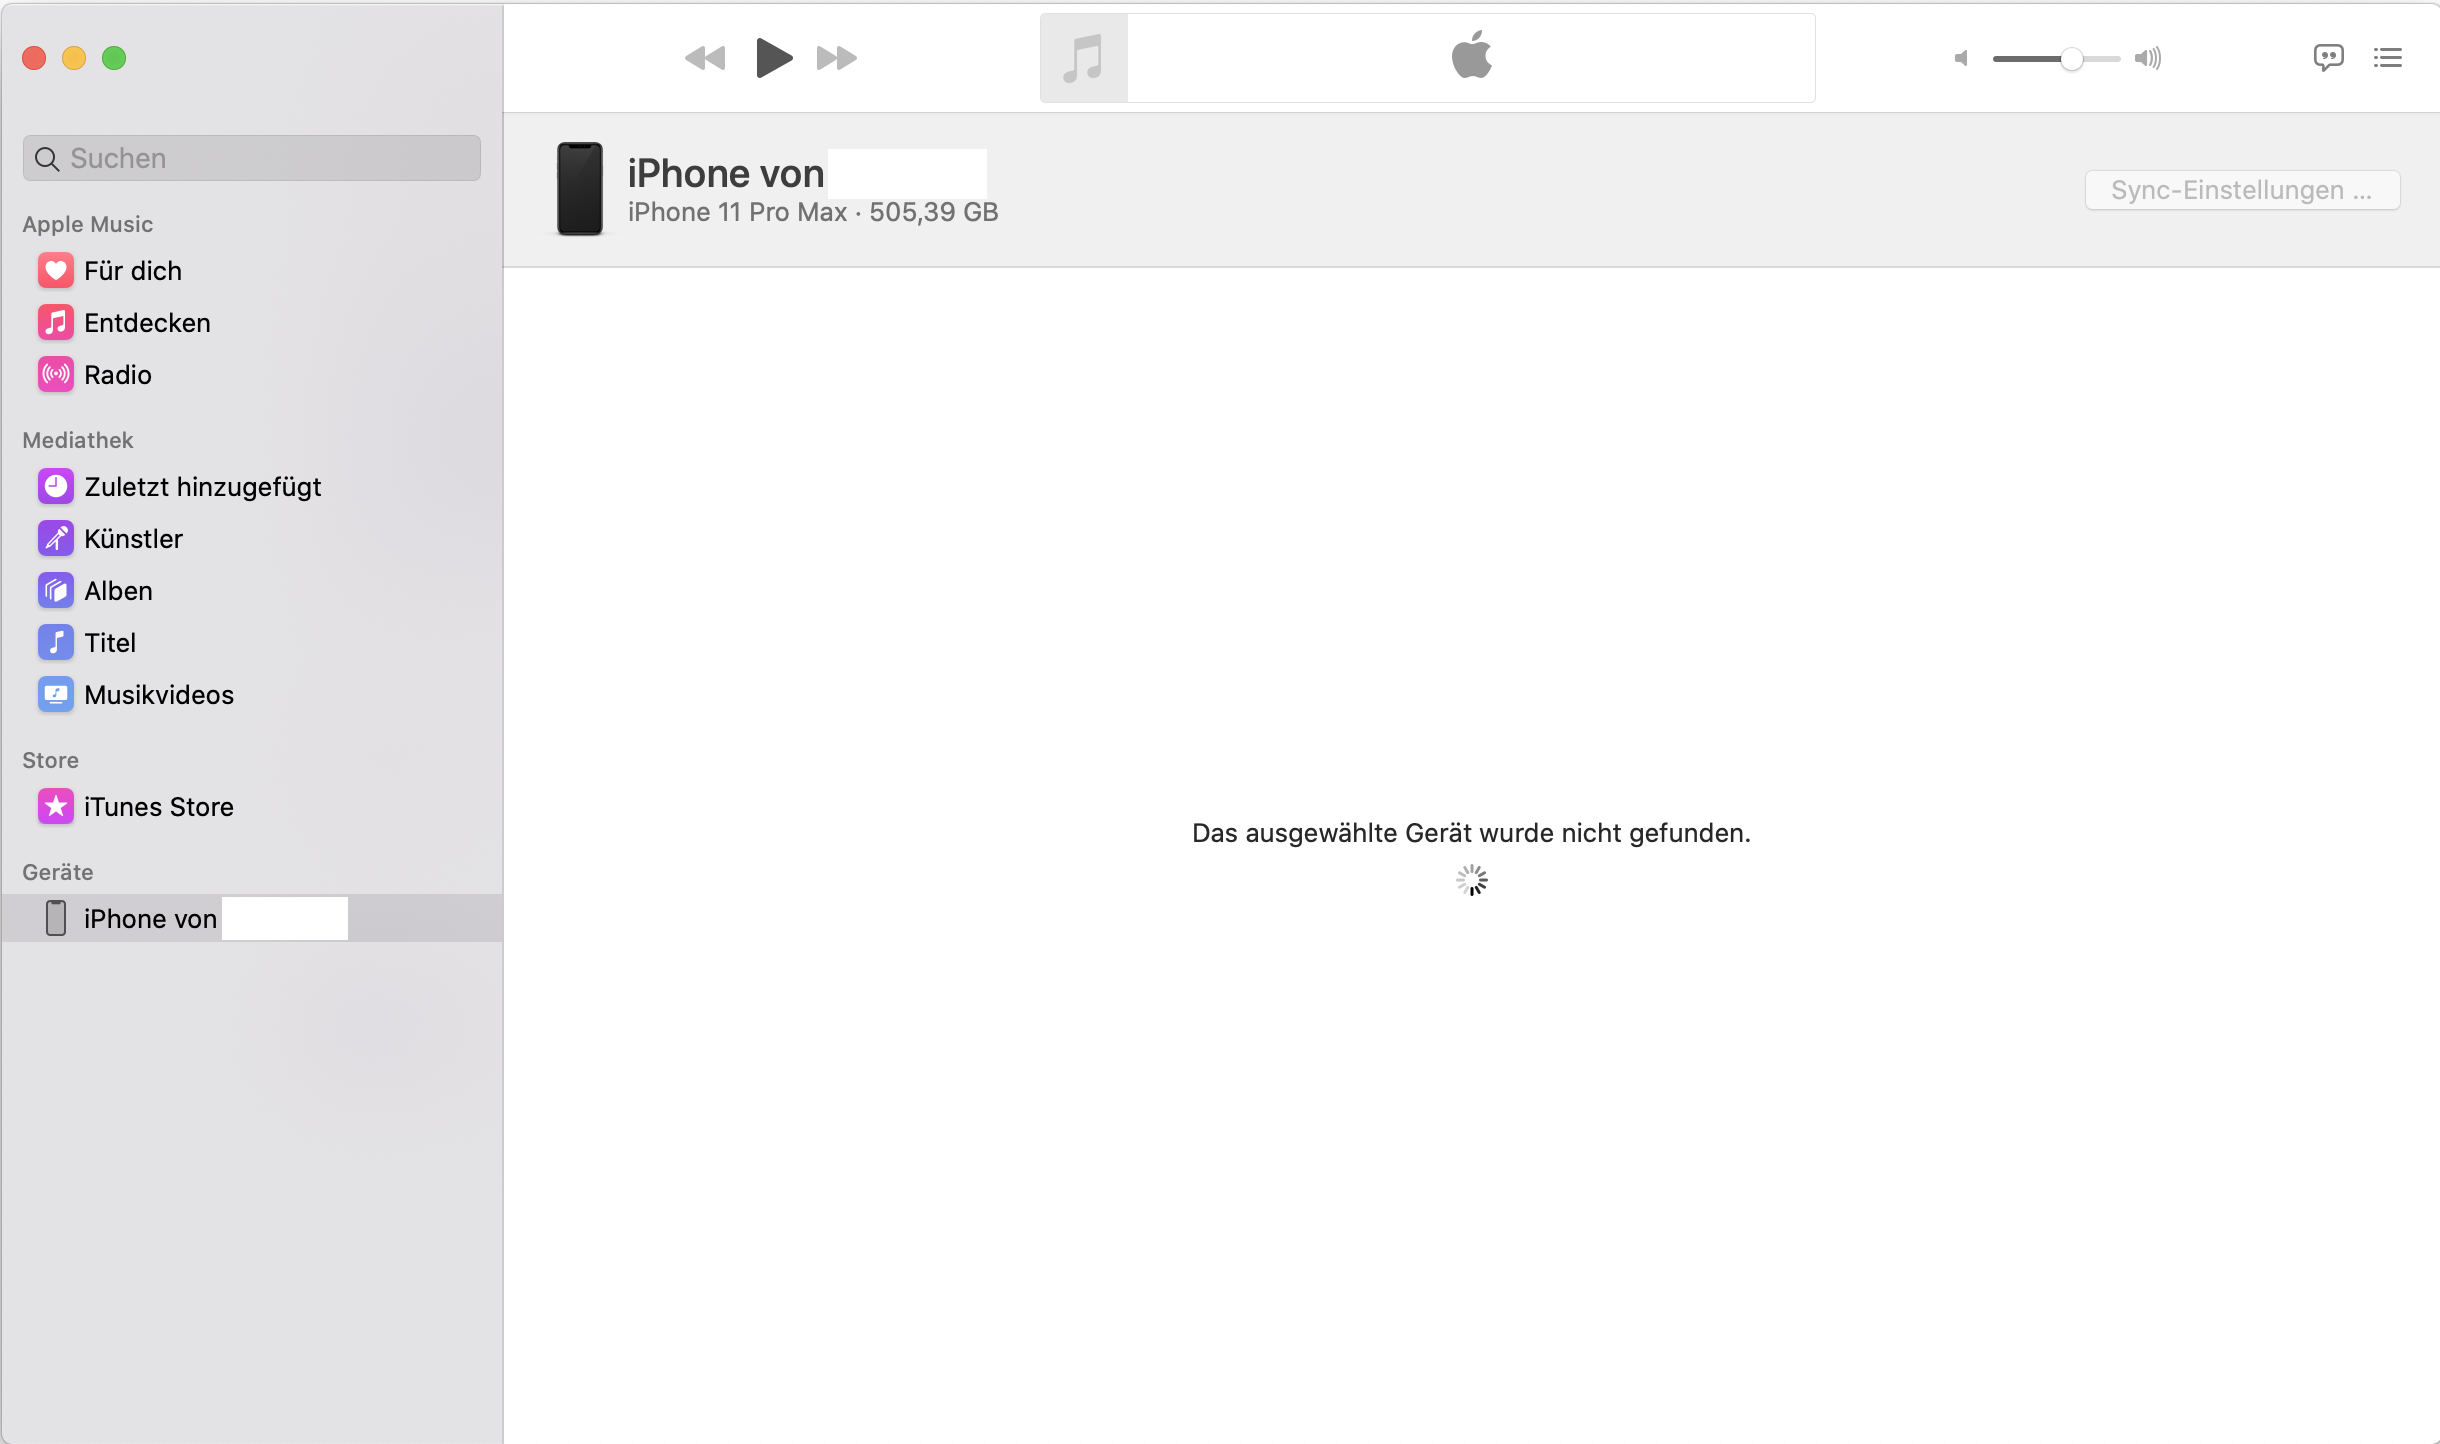Go to the iTunes Store
The height and width of the screenshot is (1444, 2440).
coord(158,807)
